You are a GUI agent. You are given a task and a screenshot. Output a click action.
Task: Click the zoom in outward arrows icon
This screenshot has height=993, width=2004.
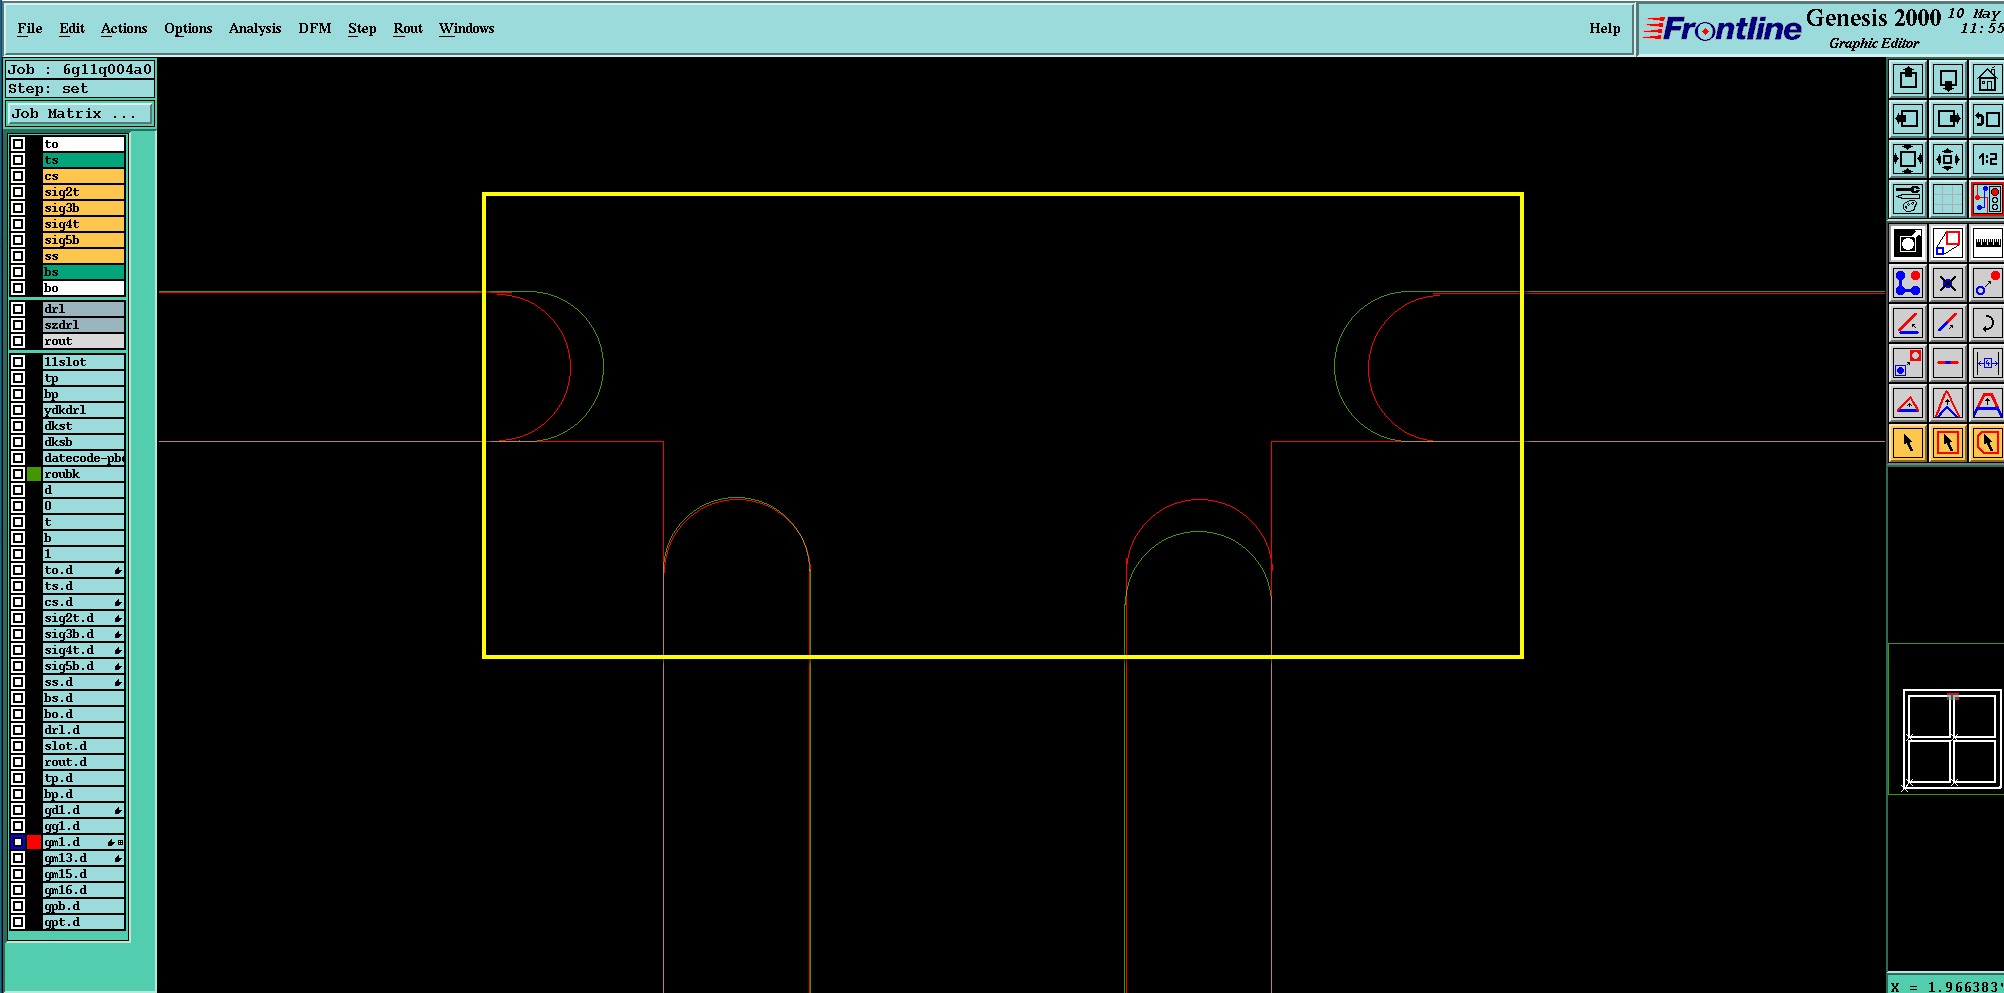(1907, 159)
